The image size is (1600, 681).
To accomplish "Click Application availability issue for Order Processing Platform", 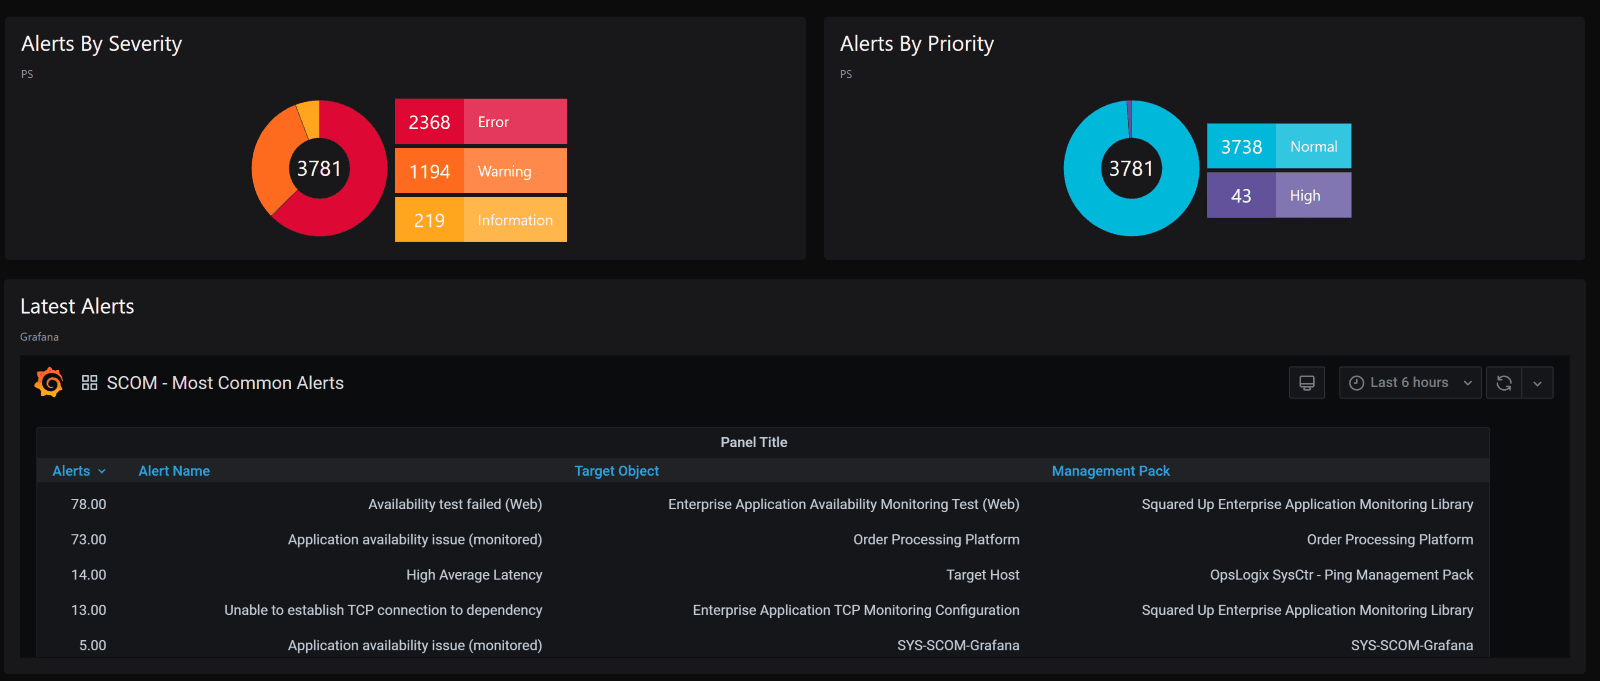I will point(415,540).
